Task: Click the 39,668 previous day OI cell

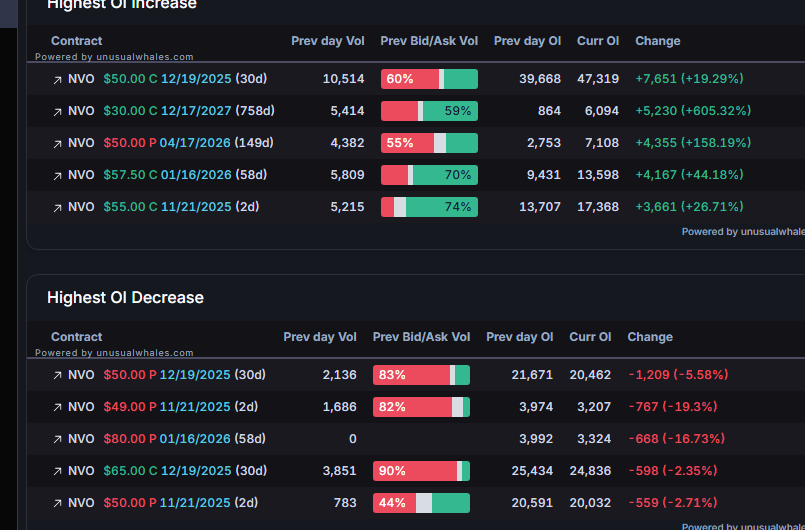Action: pos(540,79)
